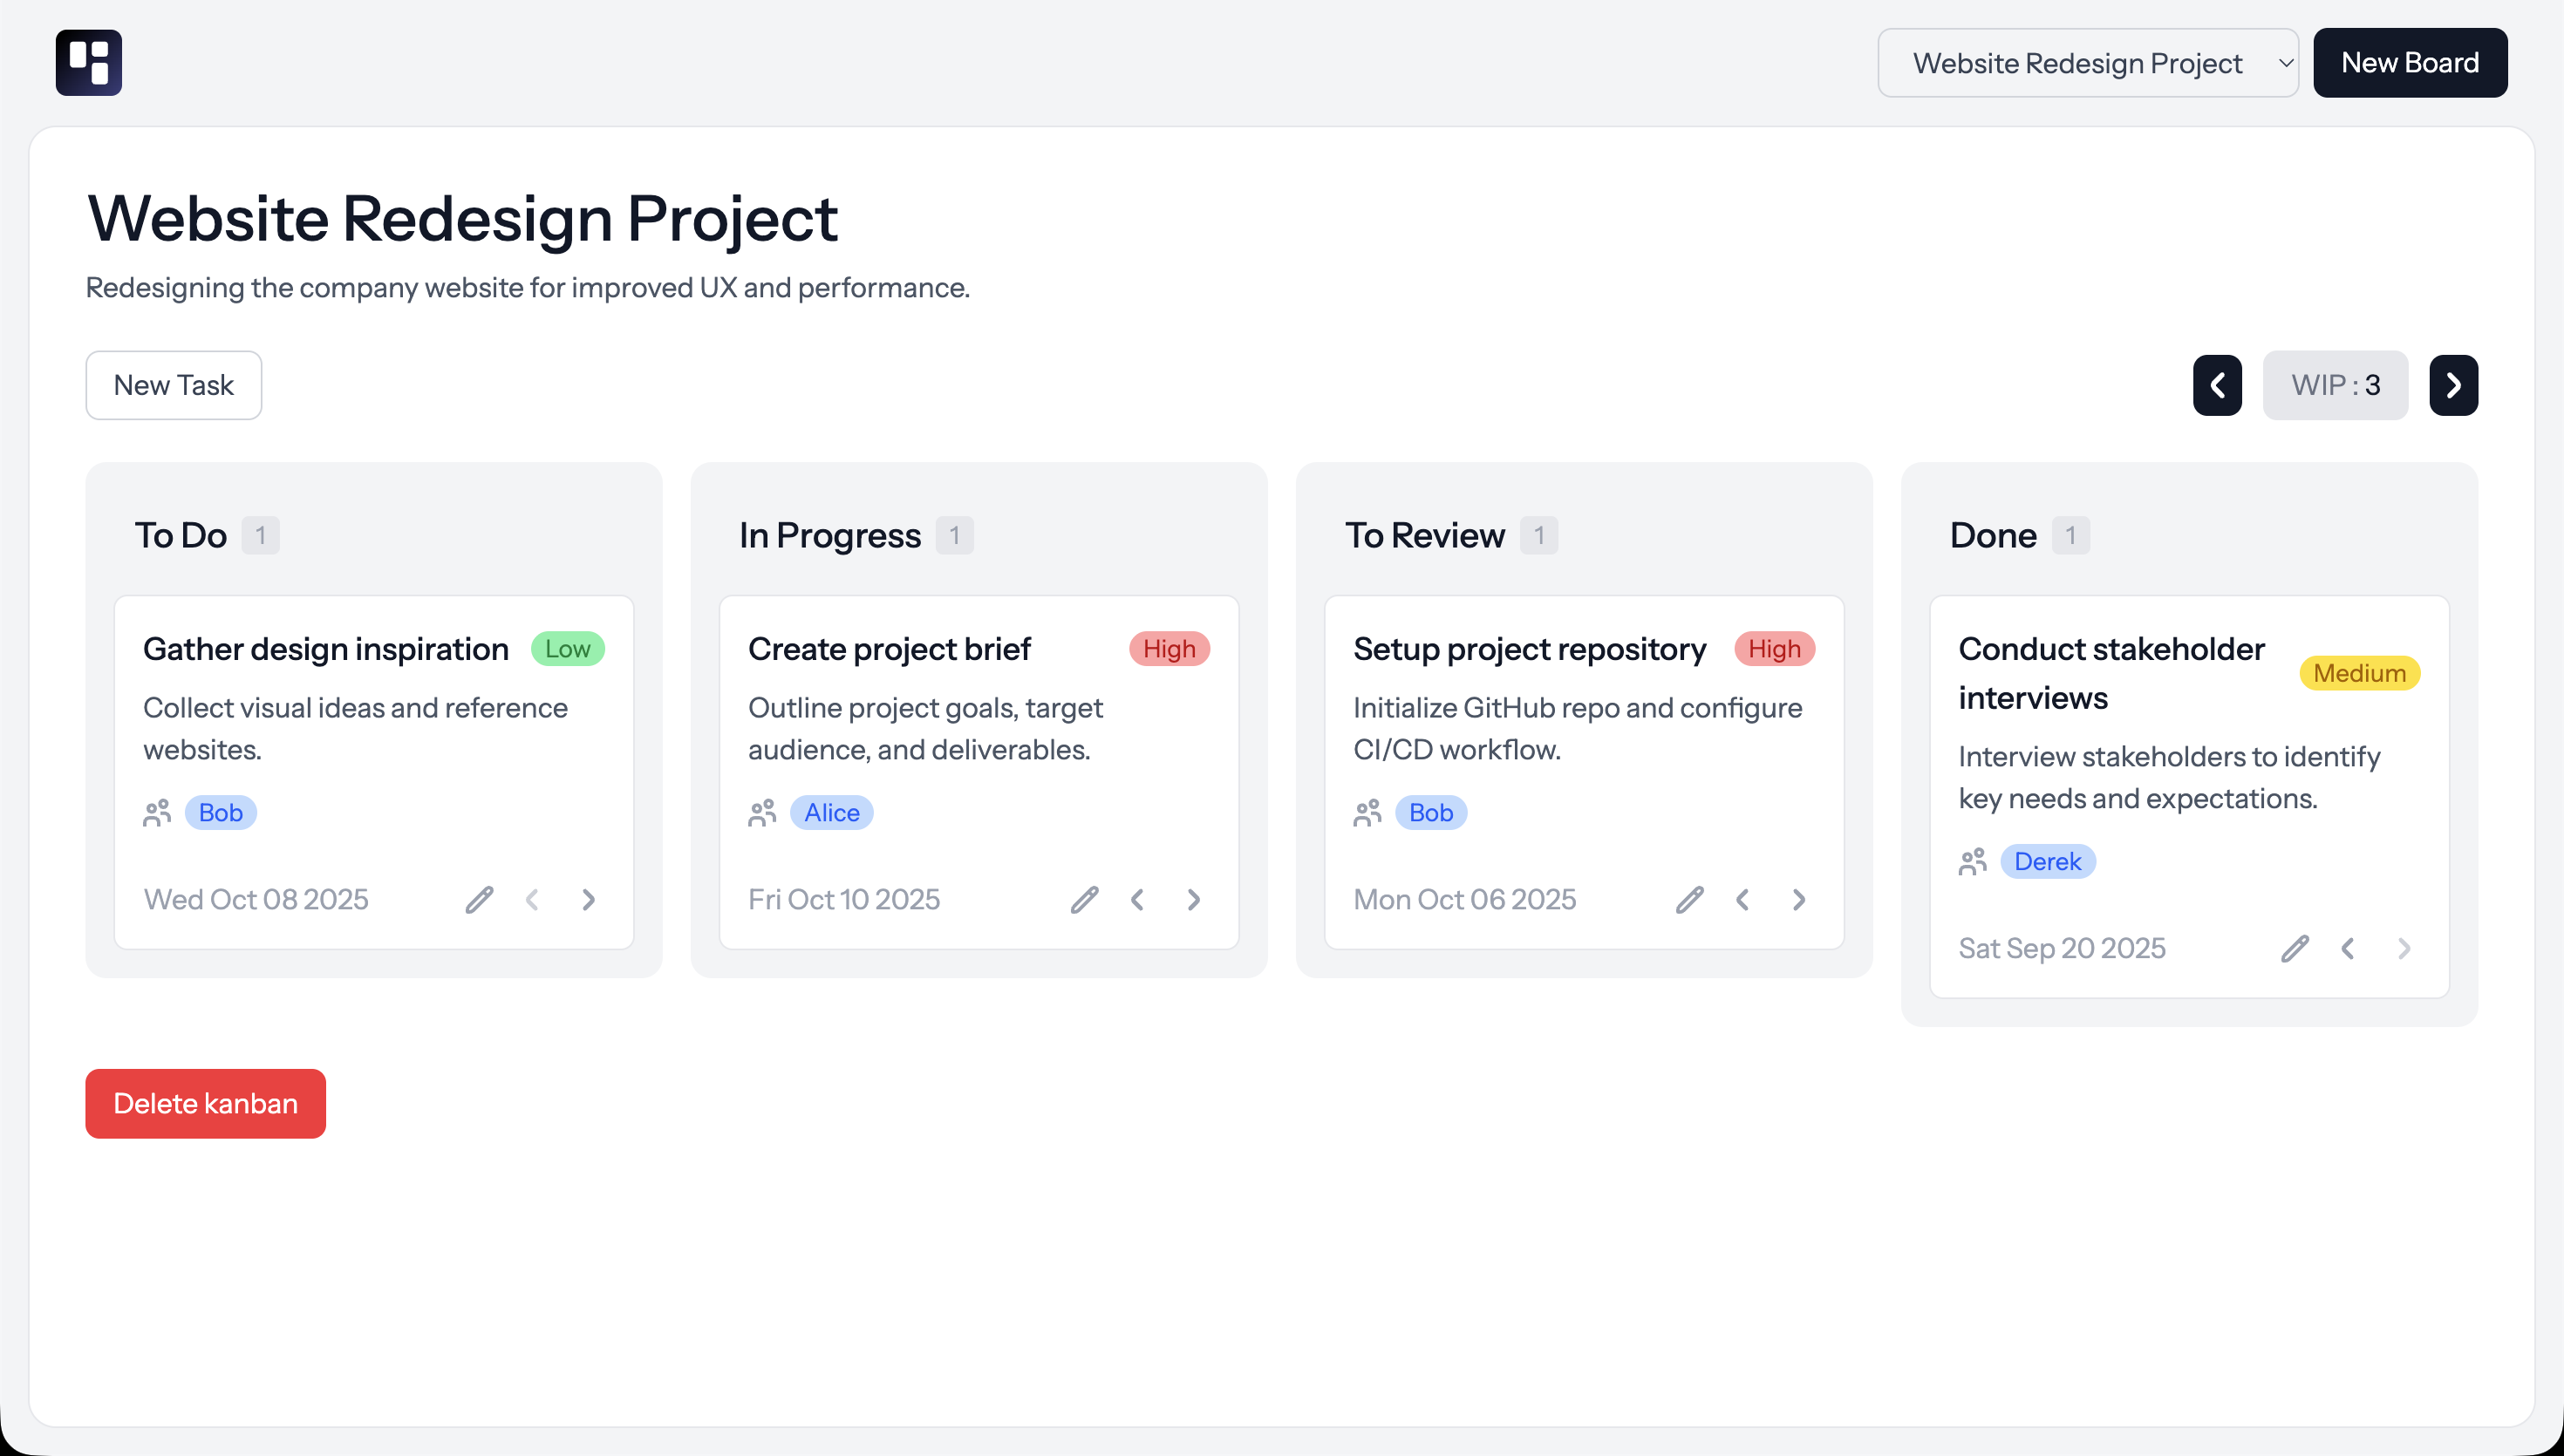The height and width of the screenshot is (1456, 2564).
Task: Click the Medium priority badge
Action: (x=2358, y=673)
